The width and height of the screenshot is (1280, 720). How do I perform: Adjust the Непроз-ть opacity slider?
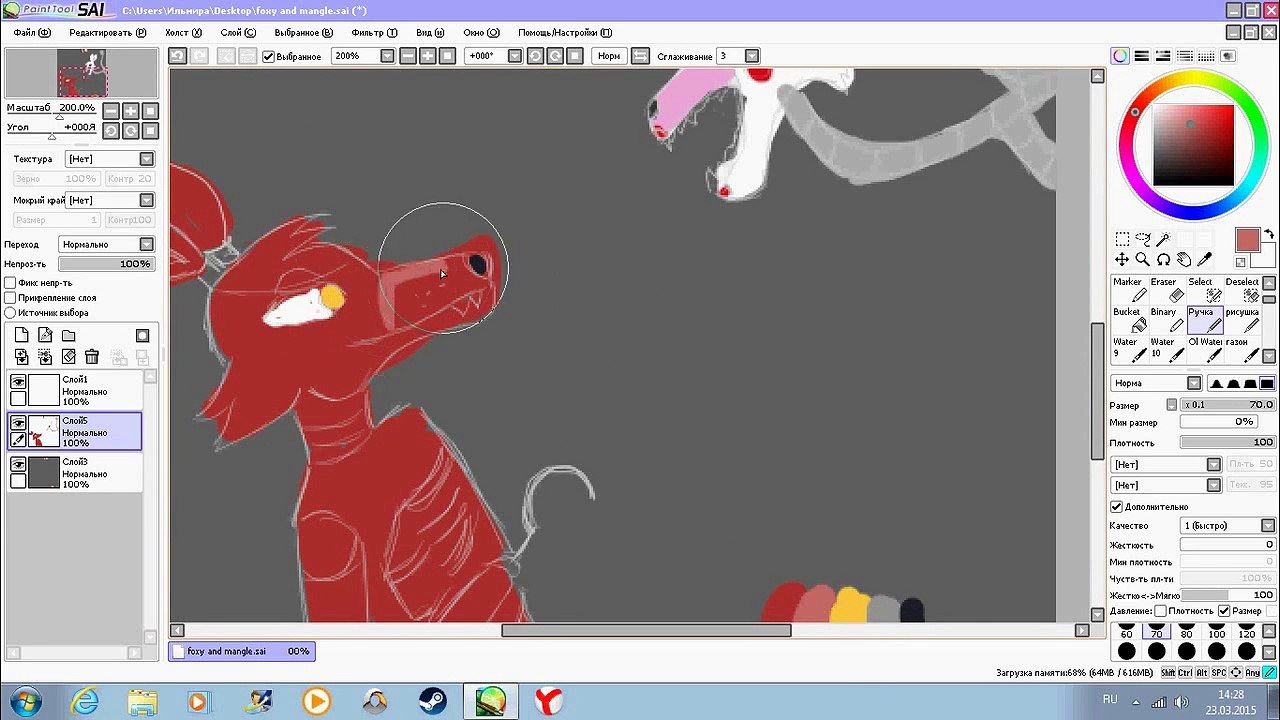(x=106, y=264)
